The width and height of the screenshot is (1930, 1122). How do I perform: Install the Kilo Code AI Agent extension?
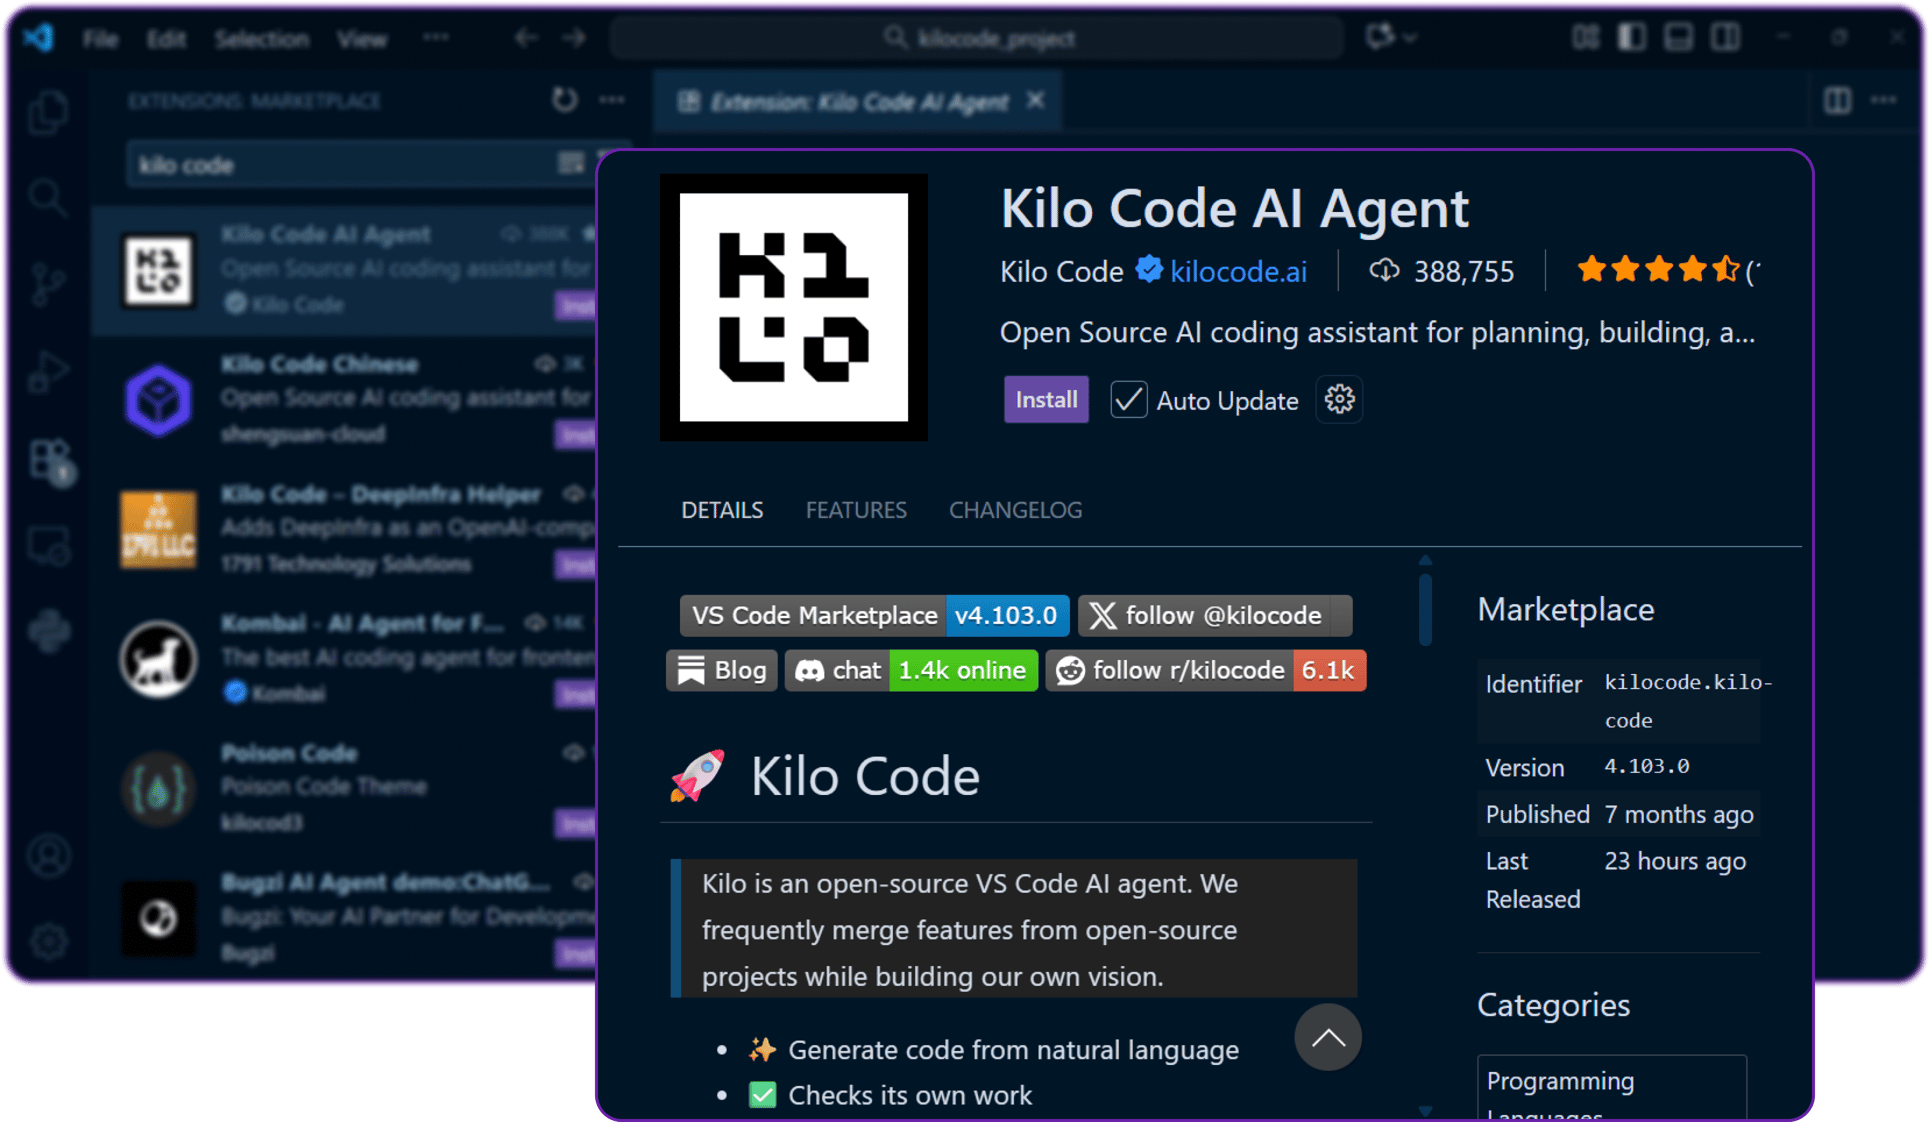coord(1046,400)
